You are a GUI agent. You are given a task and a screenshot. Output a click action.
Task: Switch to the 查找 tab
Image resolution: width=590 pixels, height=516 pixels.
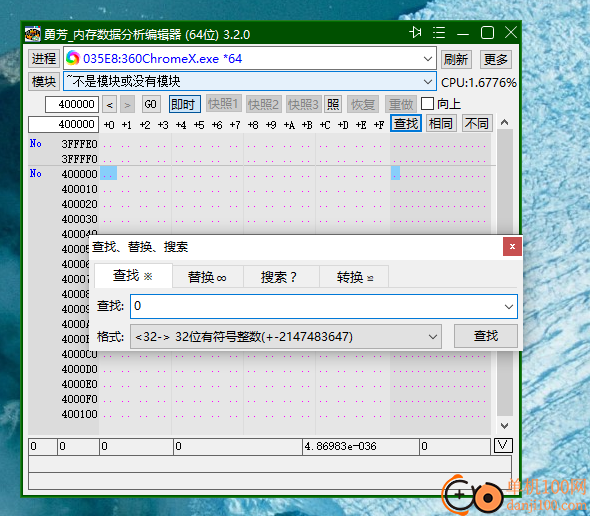point(133,276)
